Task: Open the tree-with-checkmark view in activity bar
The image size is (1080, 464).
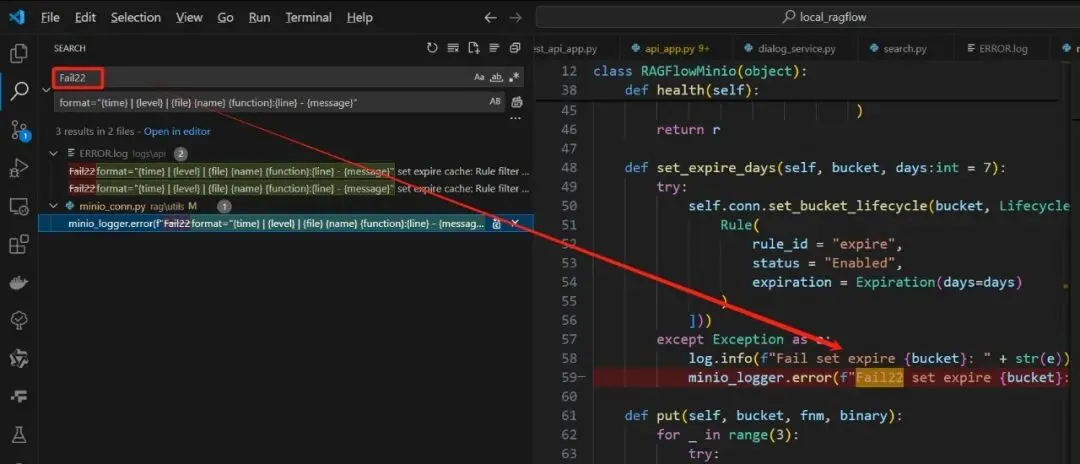Action: (19, 320)
